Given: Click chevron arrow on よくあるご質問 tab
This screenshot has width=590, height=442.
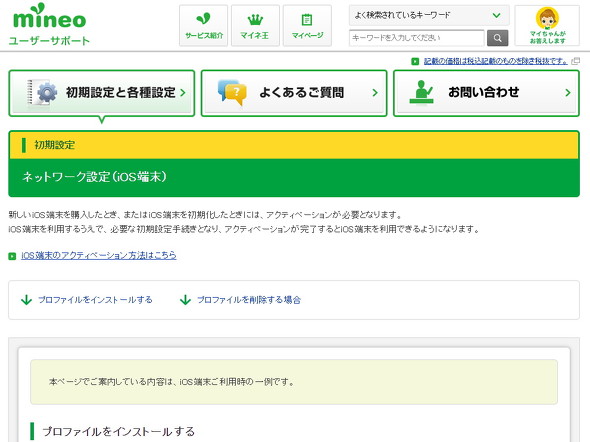Looking at the screenshot, I should tap(375, 93).
